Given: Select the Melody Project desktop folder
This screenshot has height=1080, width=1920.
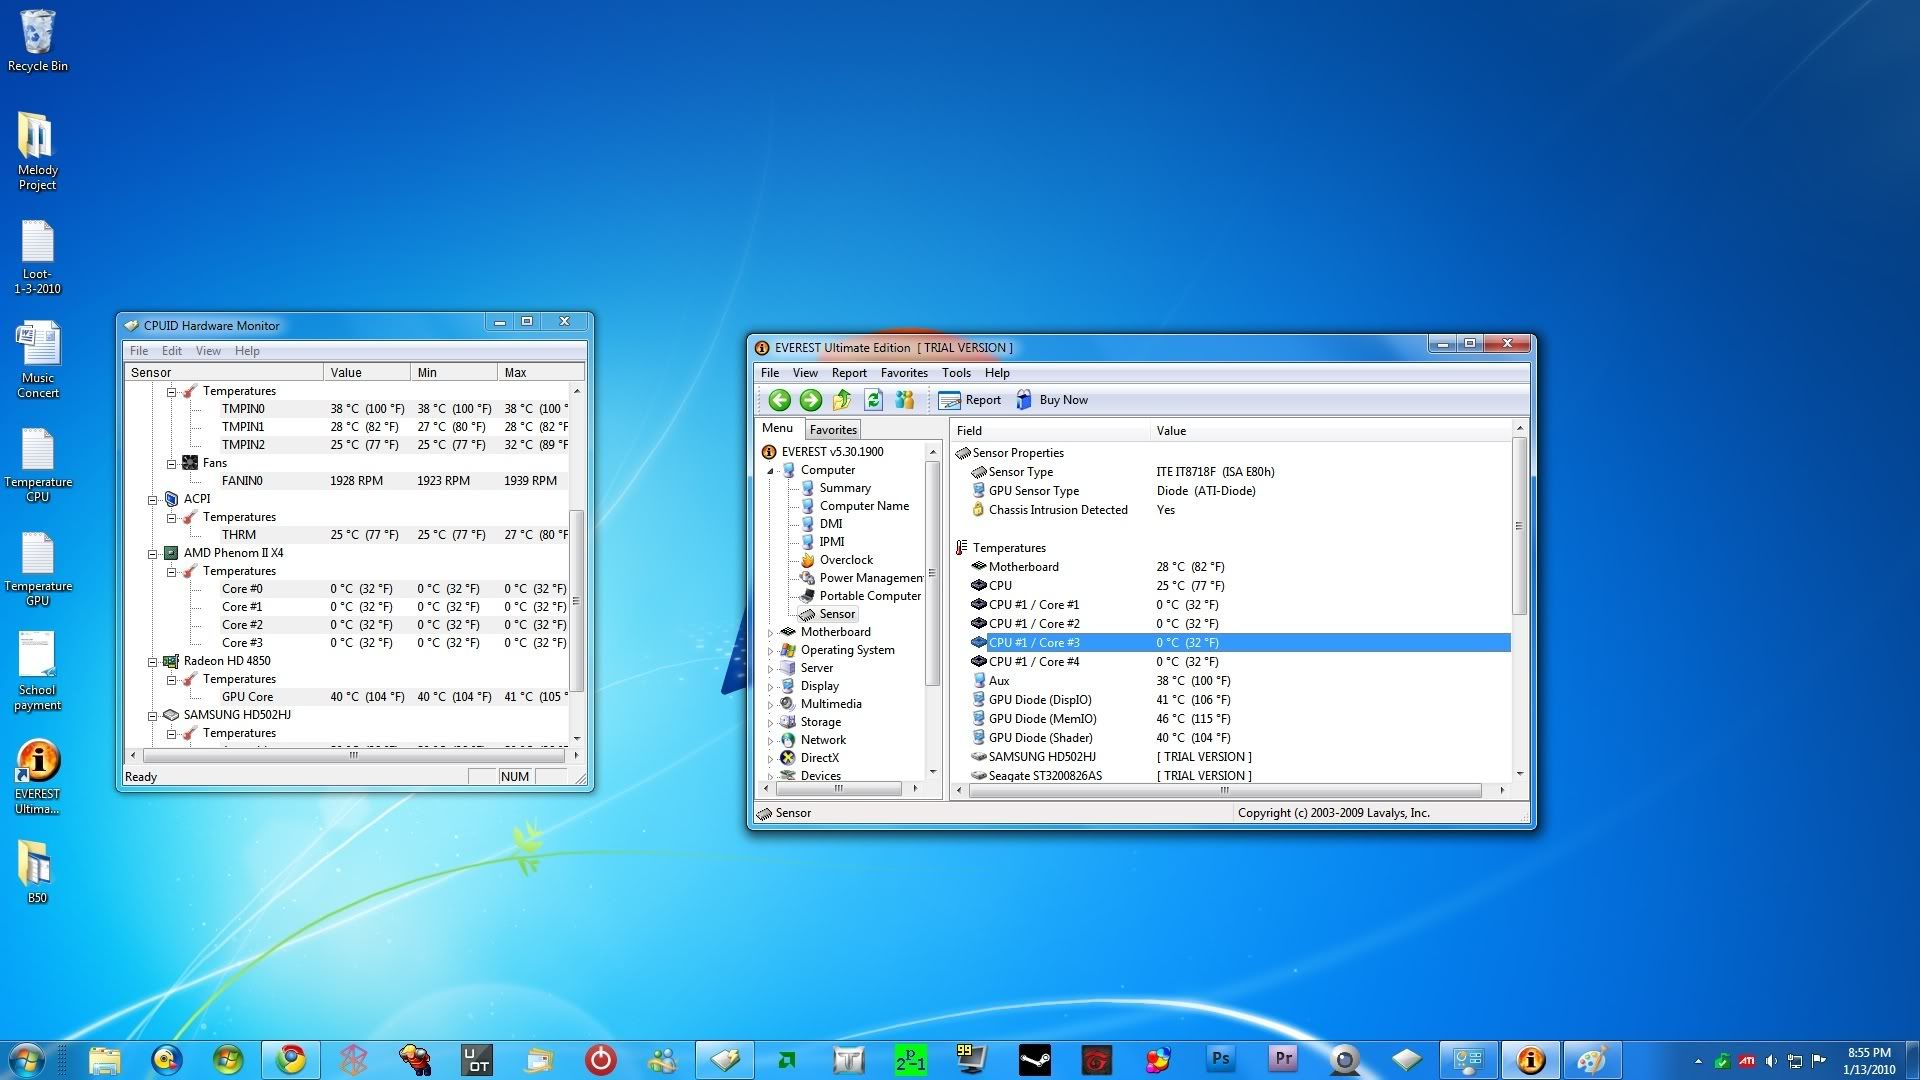Looking at the screenshot, I should [37, 150].
